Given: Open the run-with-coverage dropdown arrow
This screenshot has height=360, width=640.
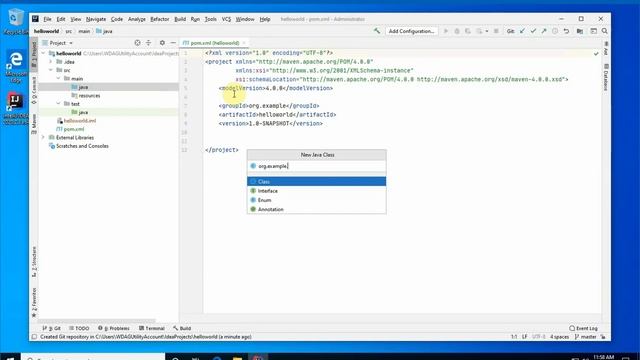Looking at the screenshot, I should pyautogui.click(x=487, y=31).
